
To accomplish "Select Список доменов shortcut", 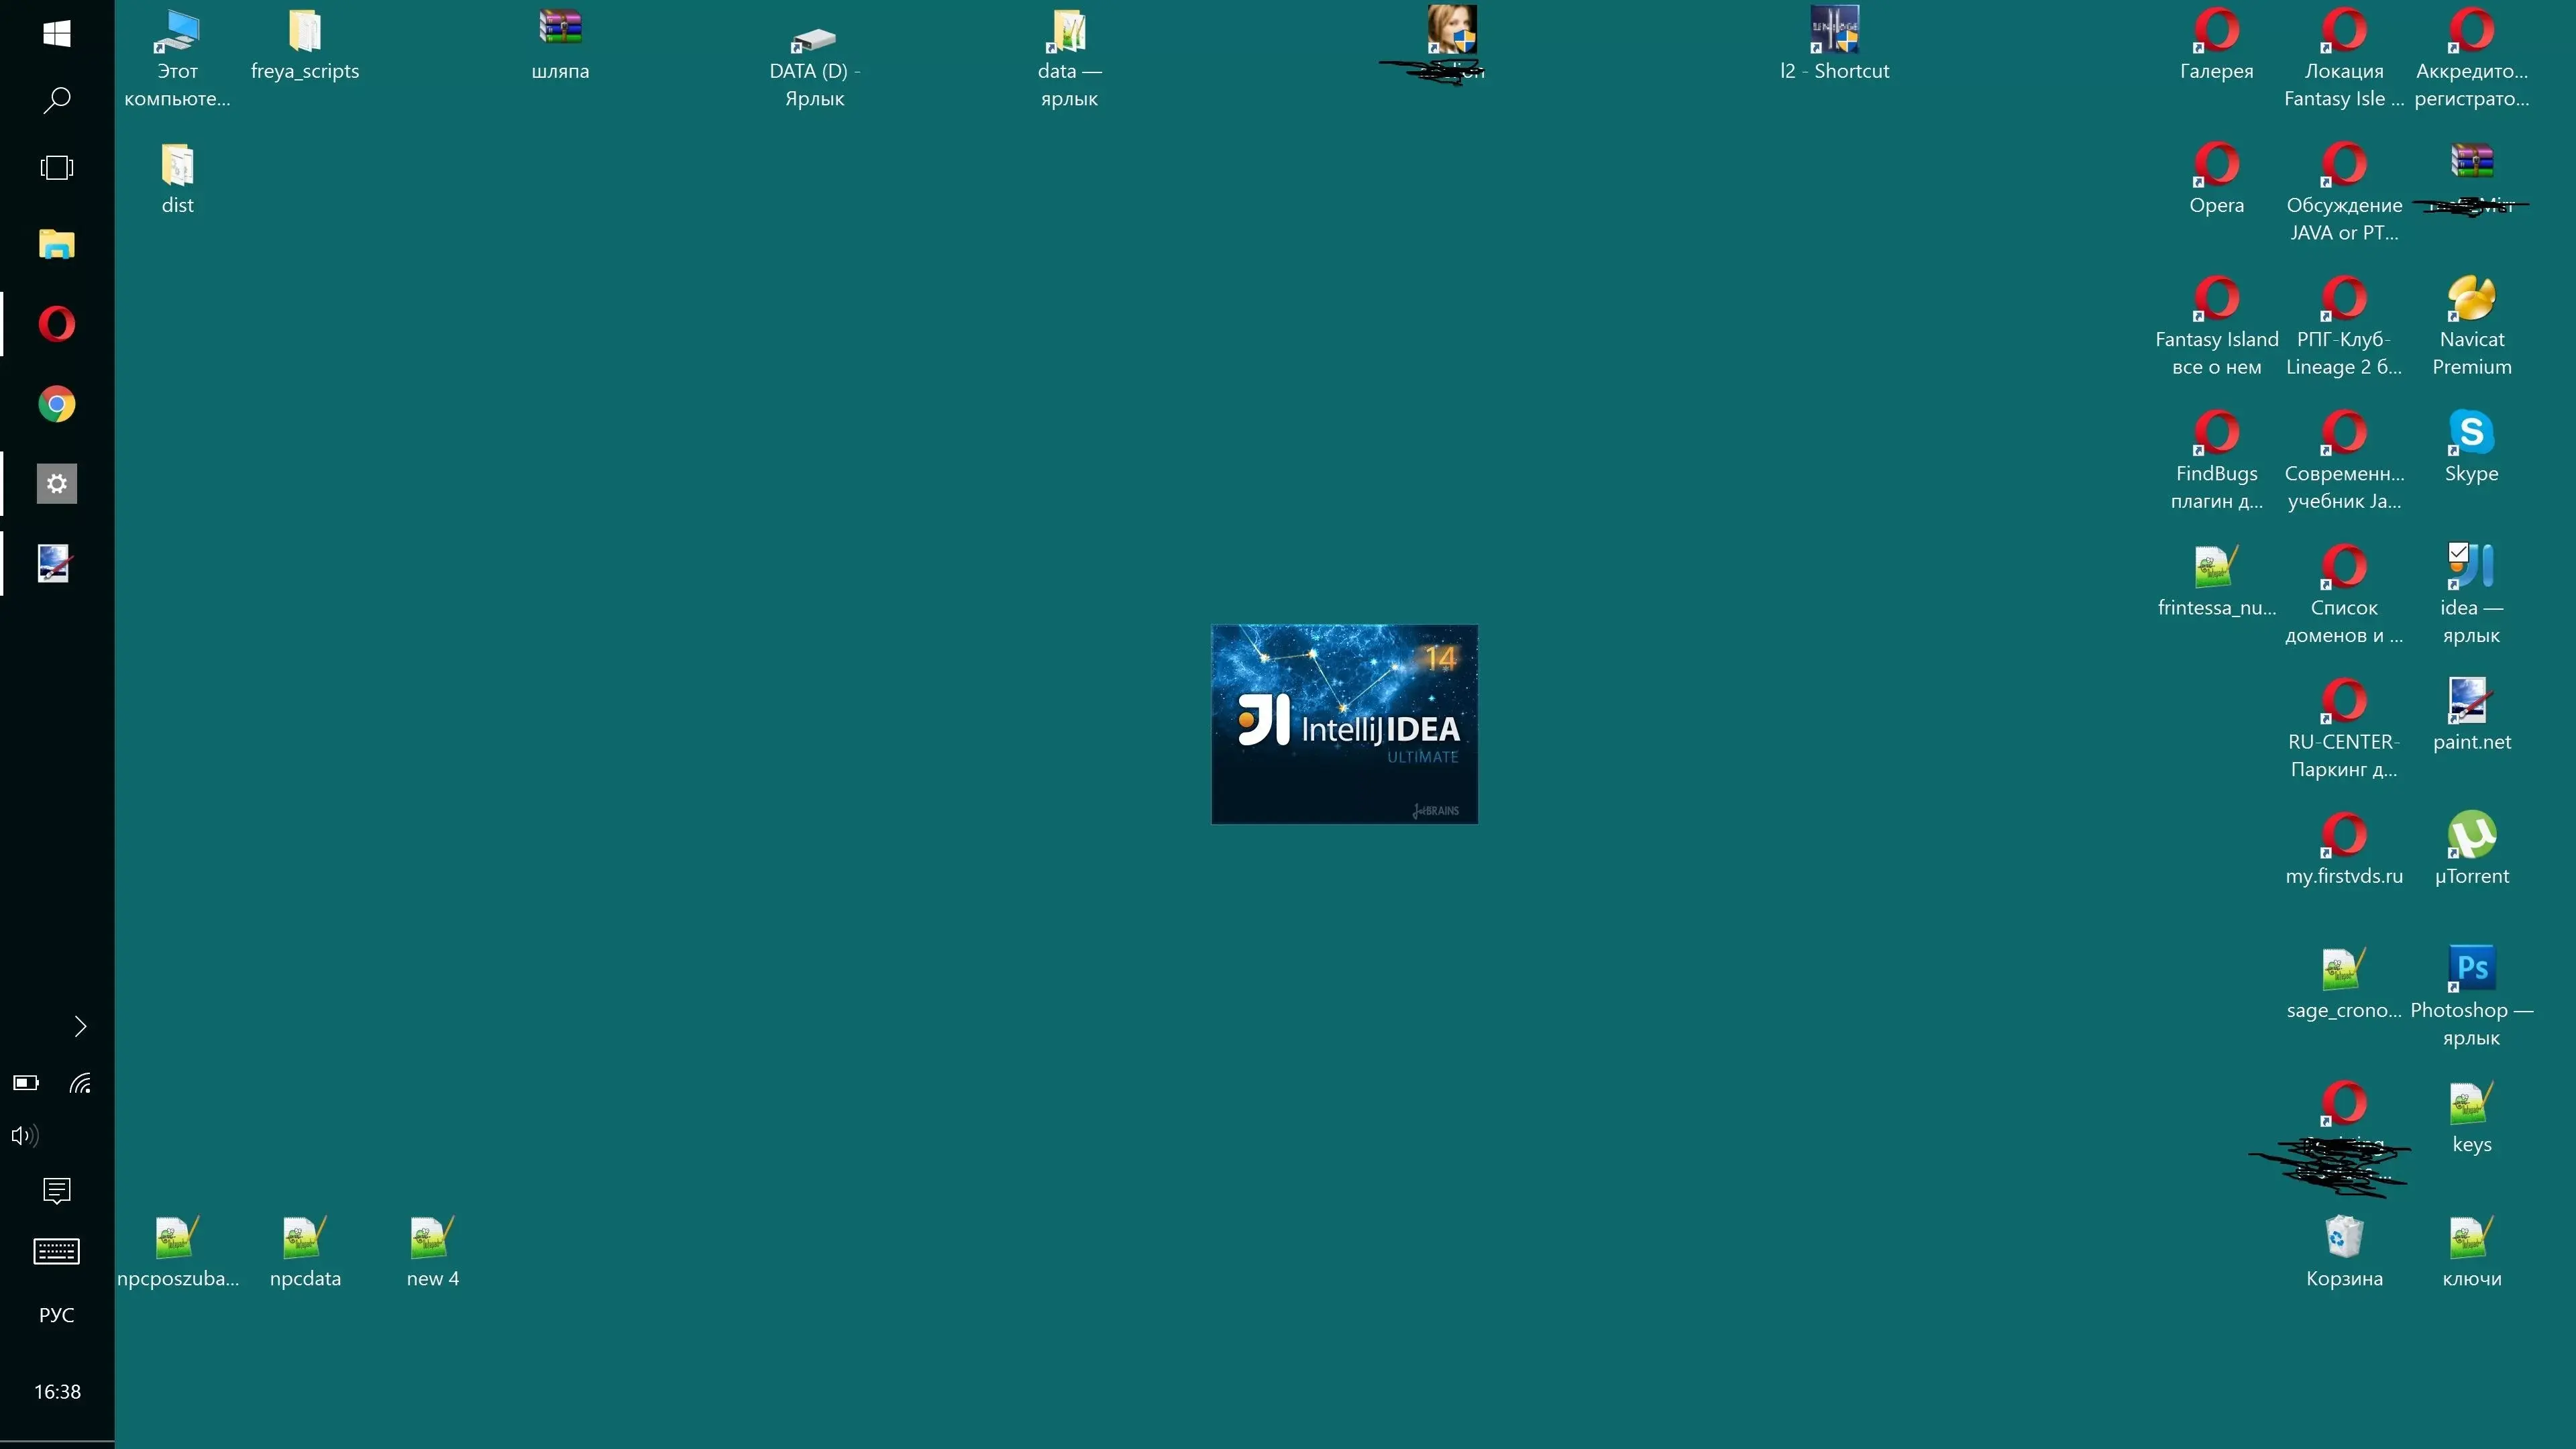I will point(2344,594).
